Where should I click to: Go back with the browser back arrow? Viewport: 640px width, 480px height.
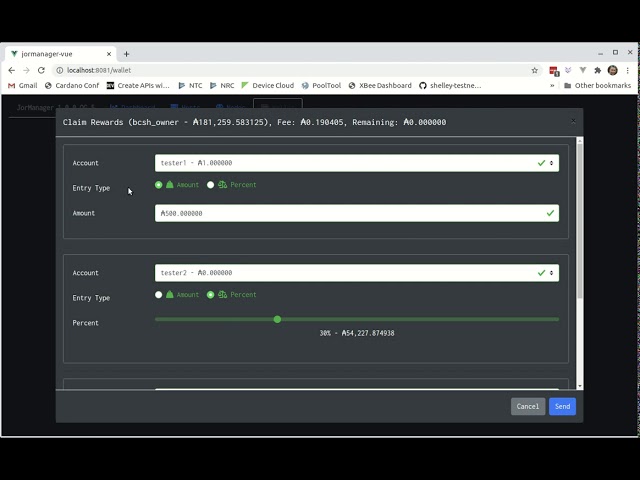[11, 70]
